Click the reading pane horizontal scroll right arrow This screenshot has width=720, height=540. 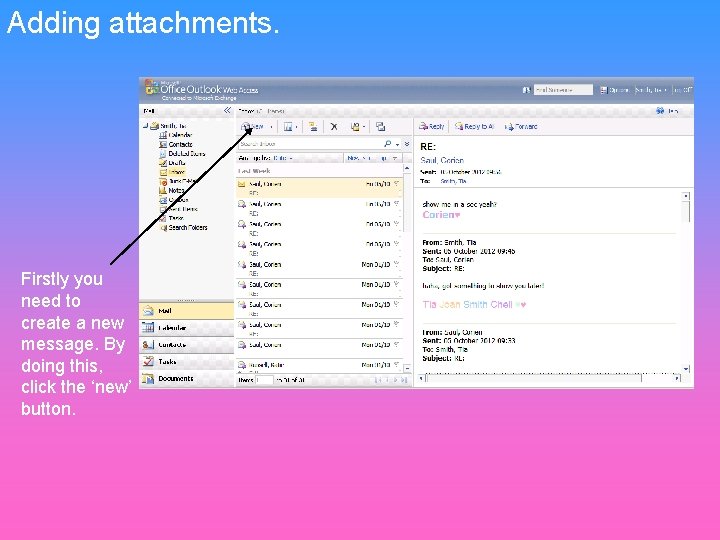click(677, 378)
